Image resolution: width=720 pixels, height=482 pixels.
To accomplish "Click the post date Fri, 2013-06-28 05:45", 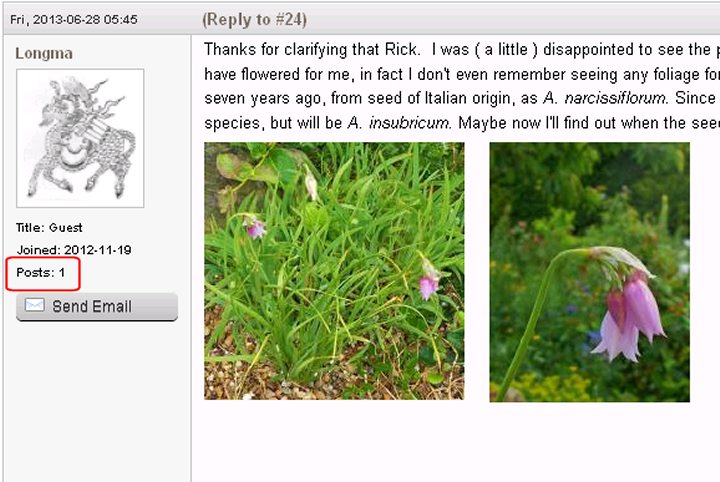I will tap(74, 20).
